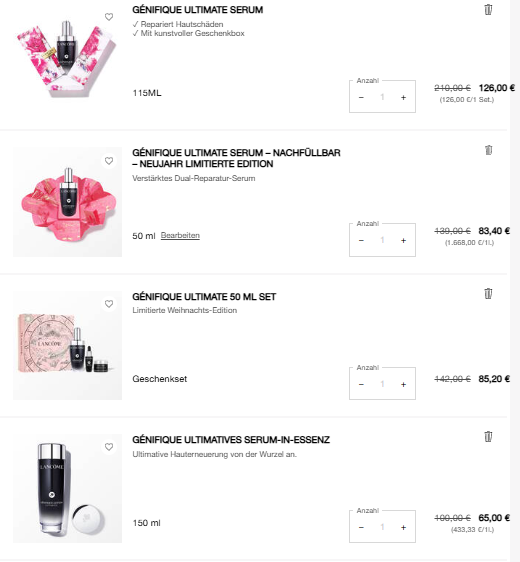Add 115ML Génifique Ultimate Serum to wishlist
This screenshot has height=562, width=520.
coord(109,17)
